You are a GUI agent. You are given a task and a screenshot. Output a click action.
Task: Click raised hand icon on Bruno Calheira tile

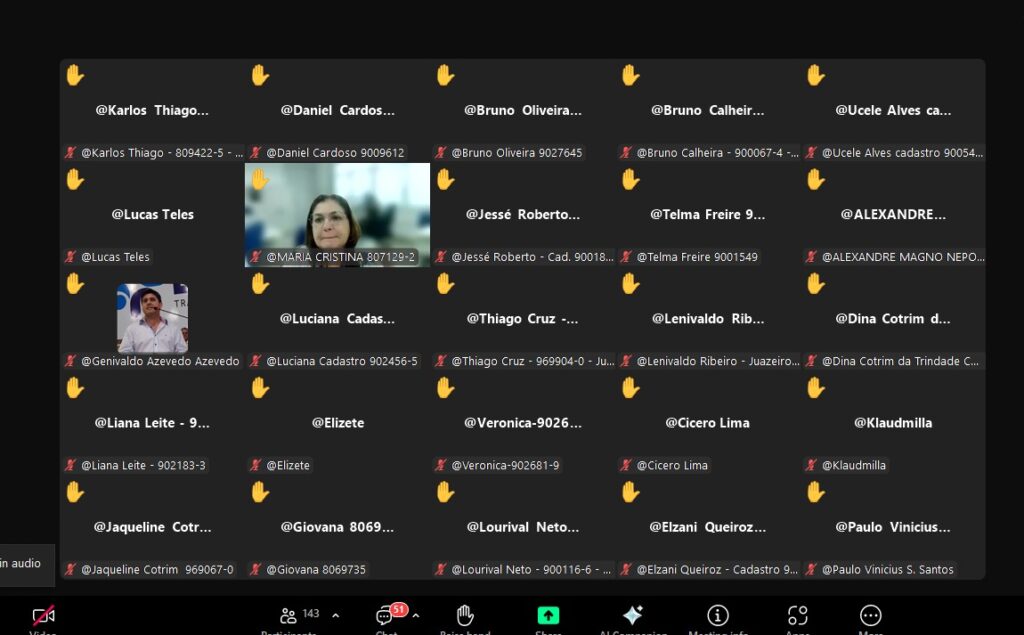[630, 75]
